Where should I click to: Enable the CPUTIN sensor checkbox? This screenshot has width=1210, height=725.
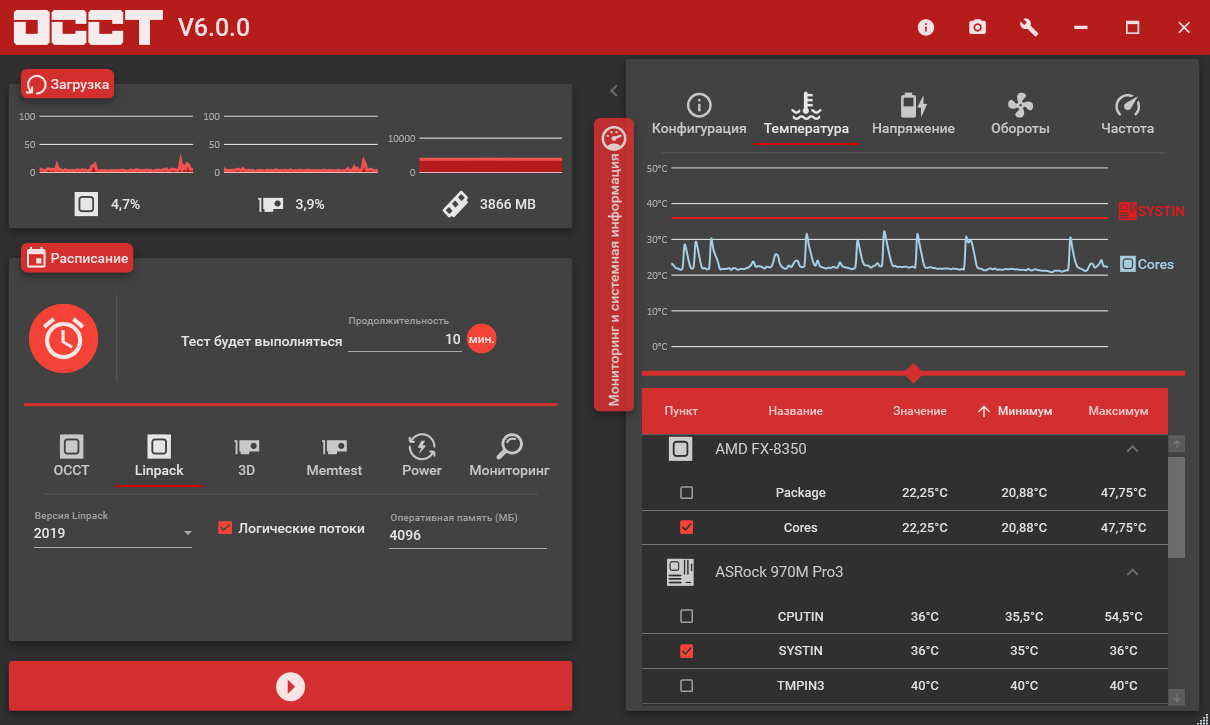tap(686, 616)
